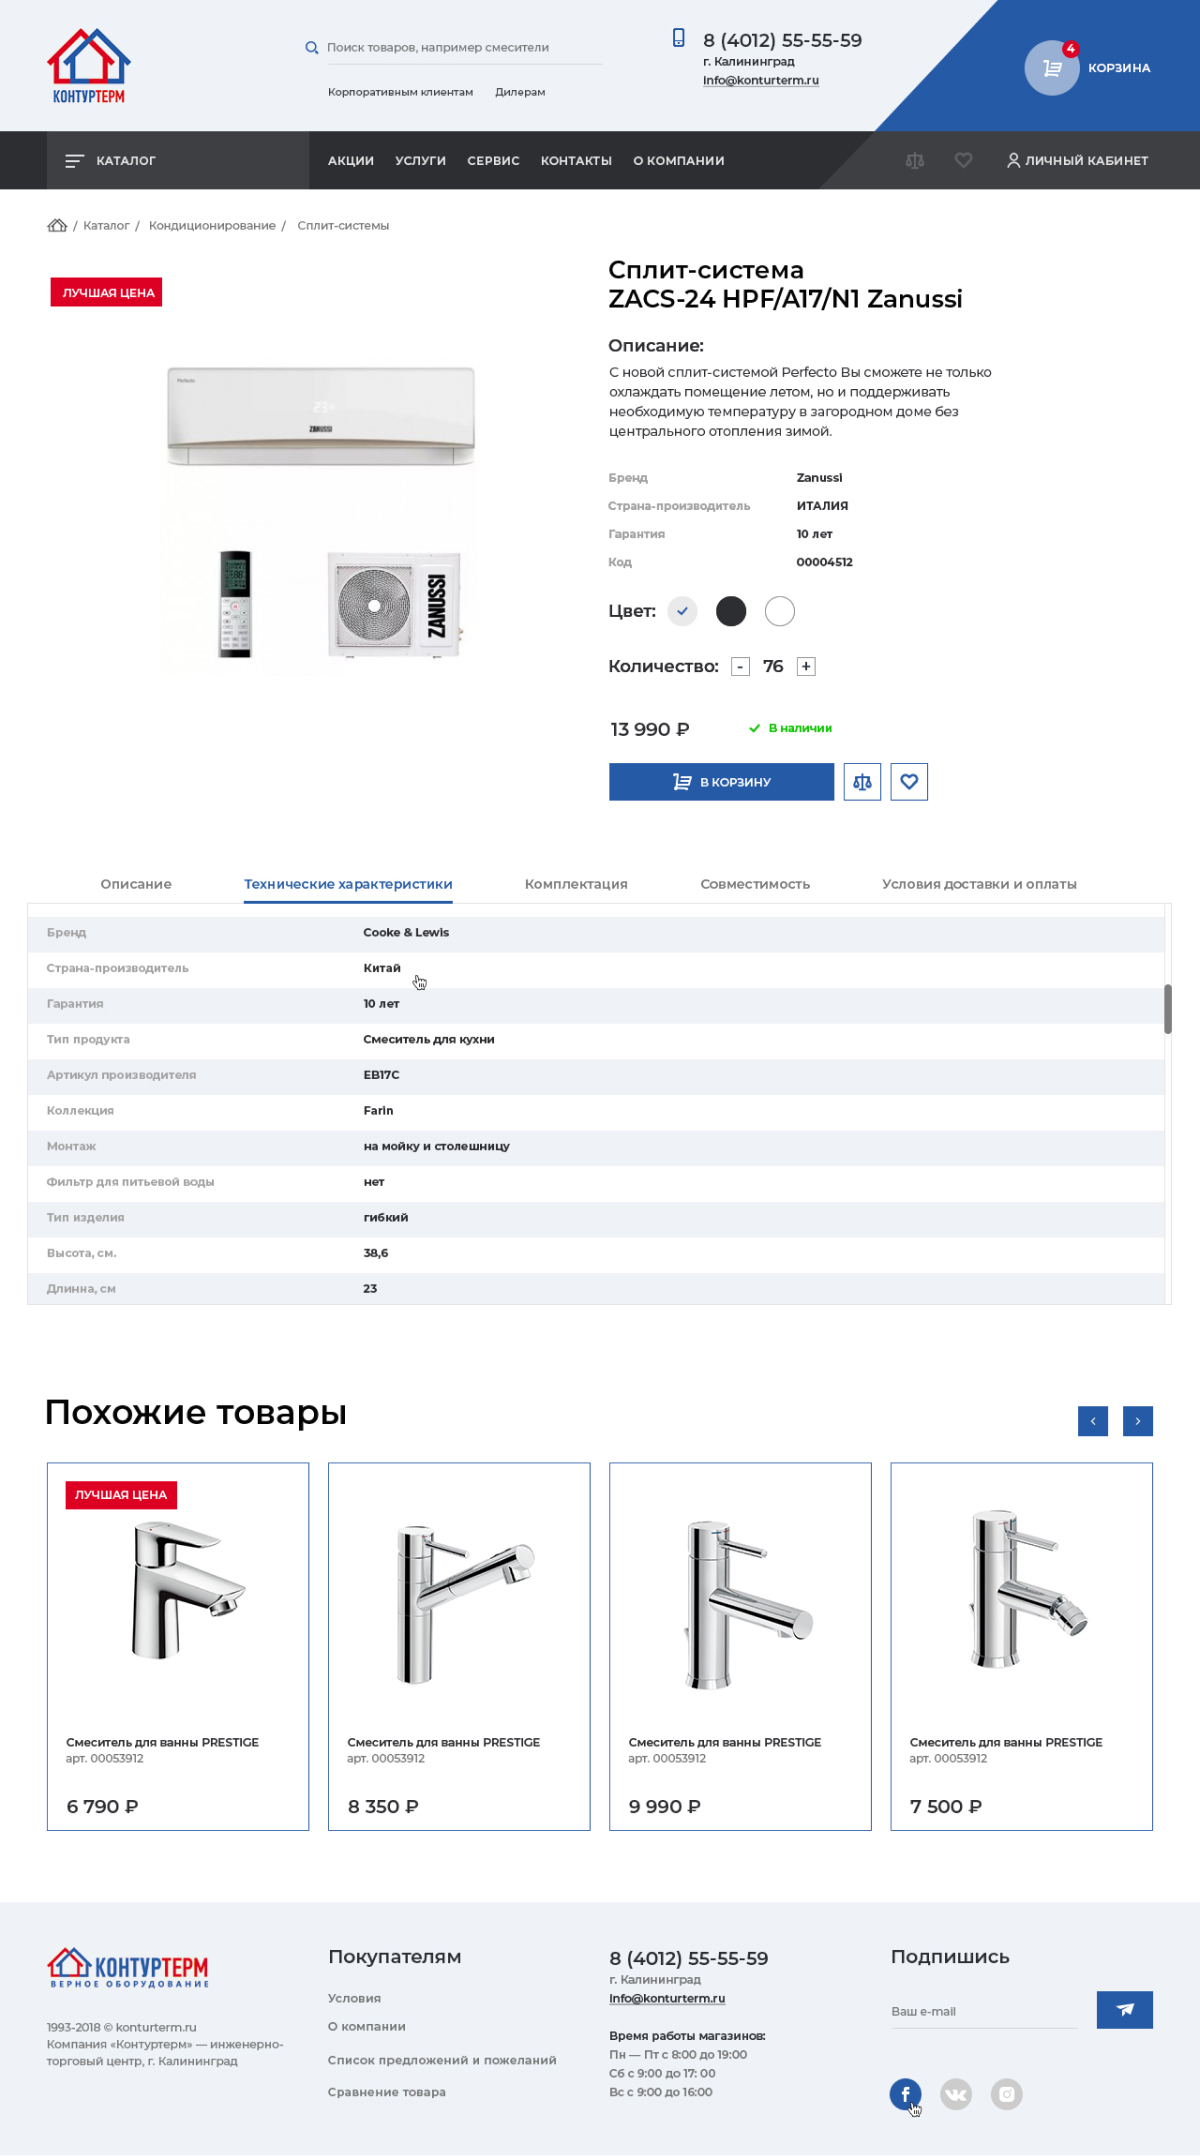This screenshot has height=2156, width=1200.
Task: Switch to the Описание tab
Action: point(136,884)
